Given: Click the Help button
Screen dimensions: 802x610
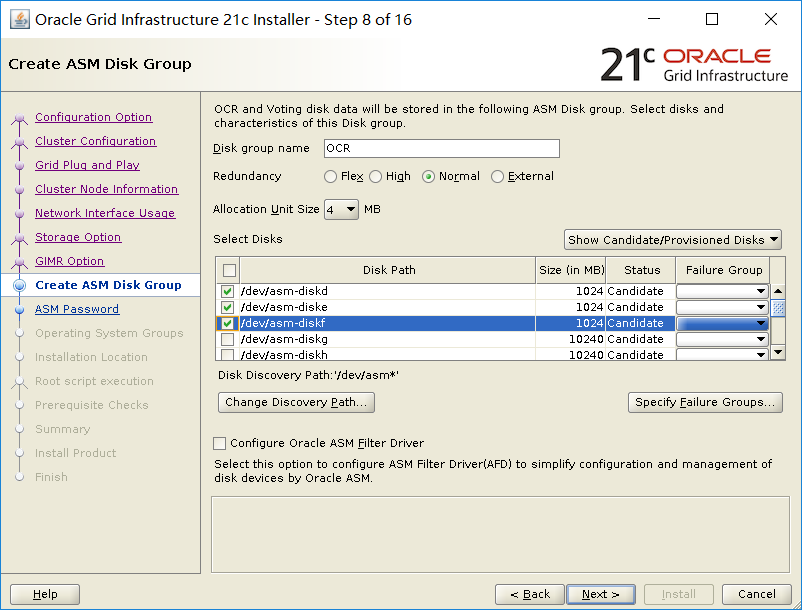Looking at the screenshot, I should pos(45,594).
